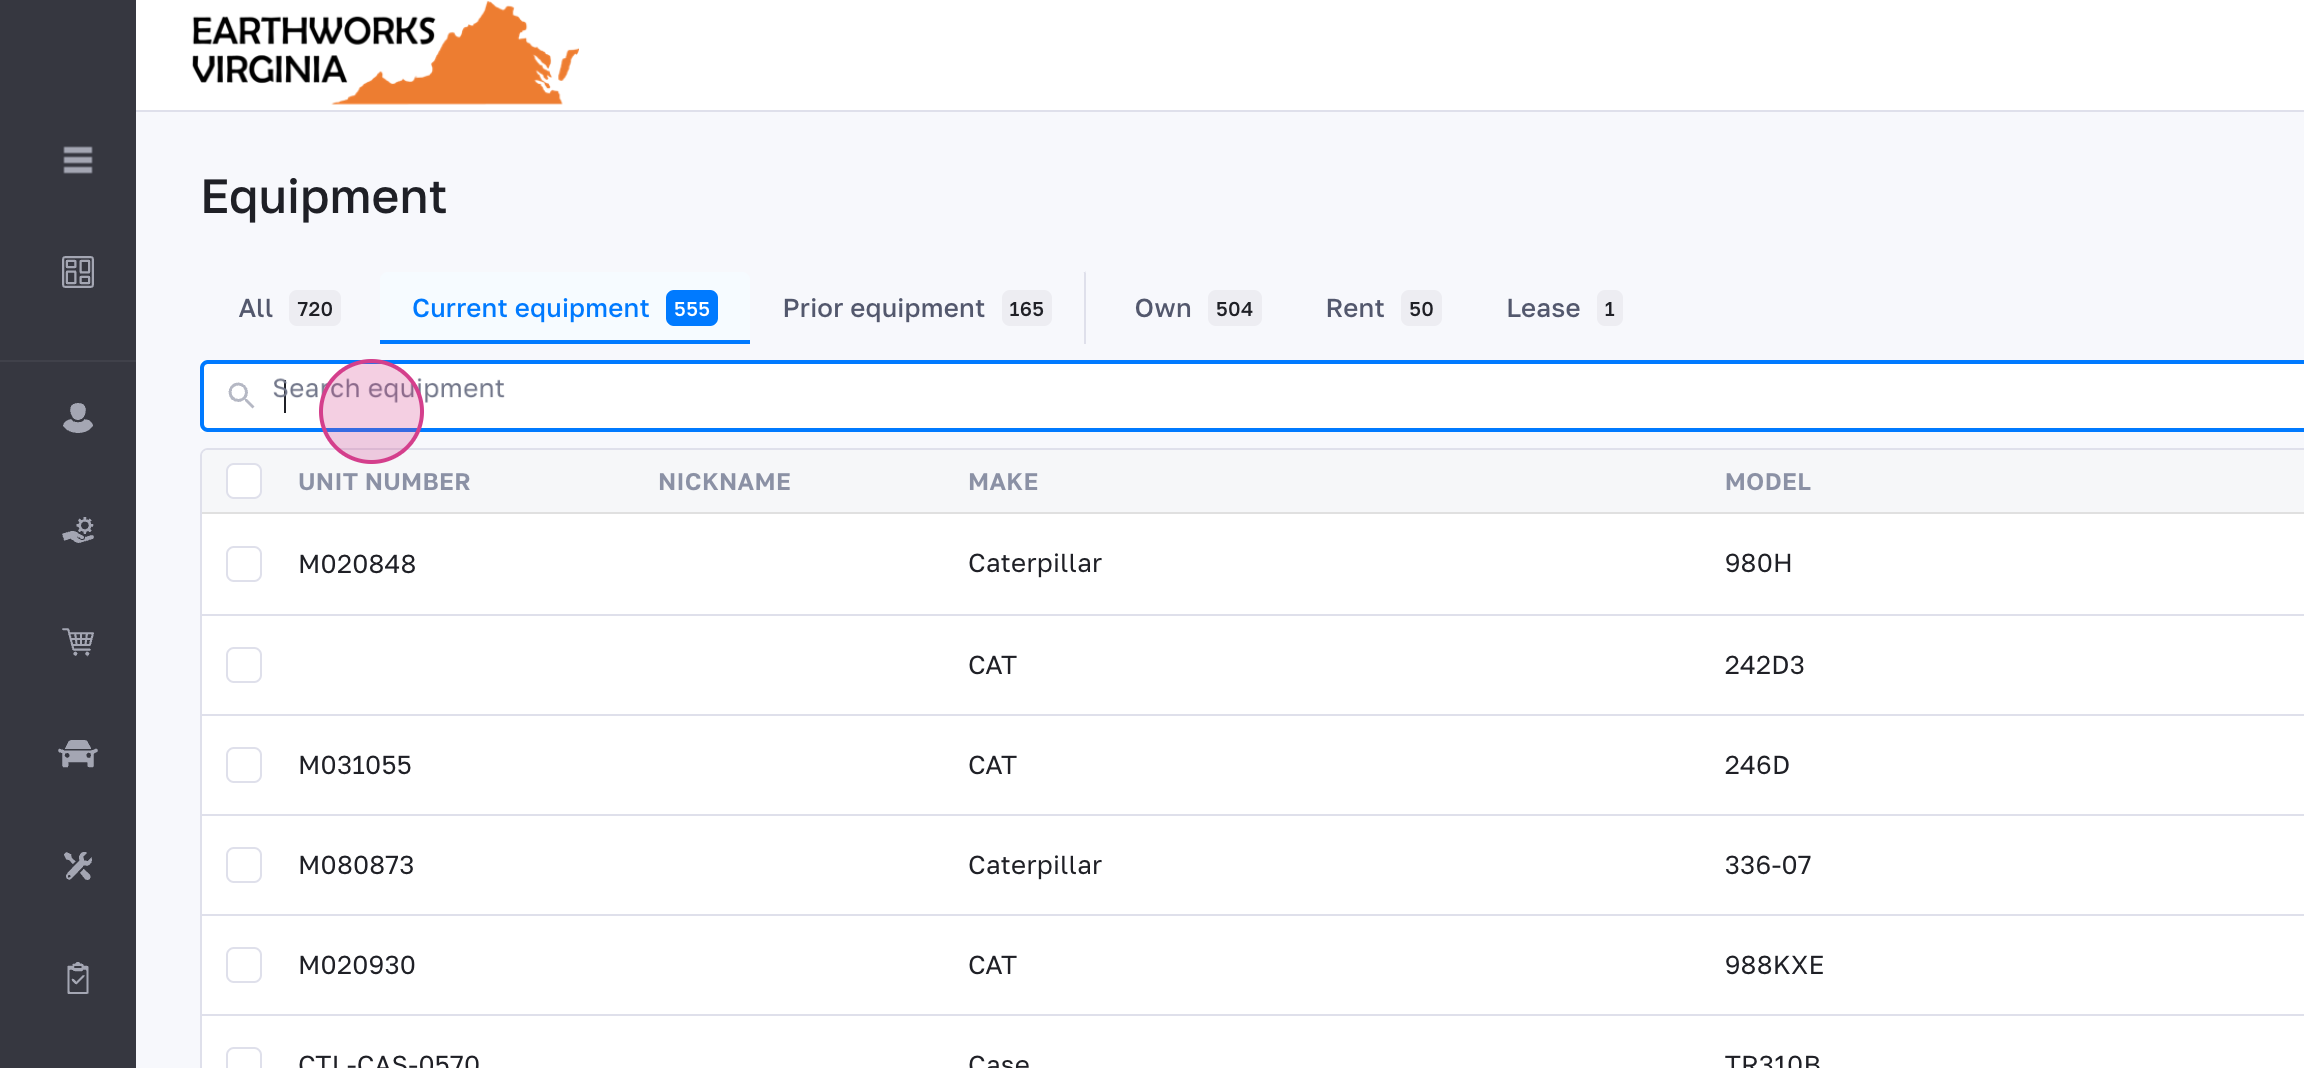Tick the checkbox for unit M020930
Screen dimensions: 2304x1068
244,965
